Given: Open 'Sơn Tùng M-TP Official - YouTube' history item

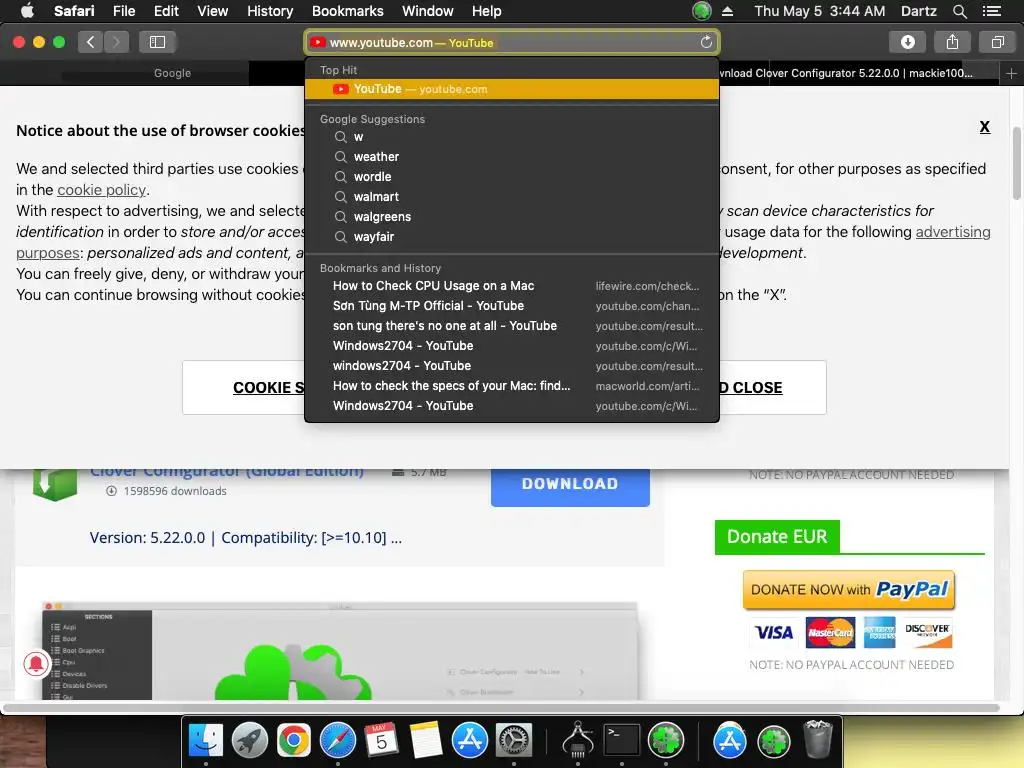Looking at the screenshot, I should coord(512,306).
